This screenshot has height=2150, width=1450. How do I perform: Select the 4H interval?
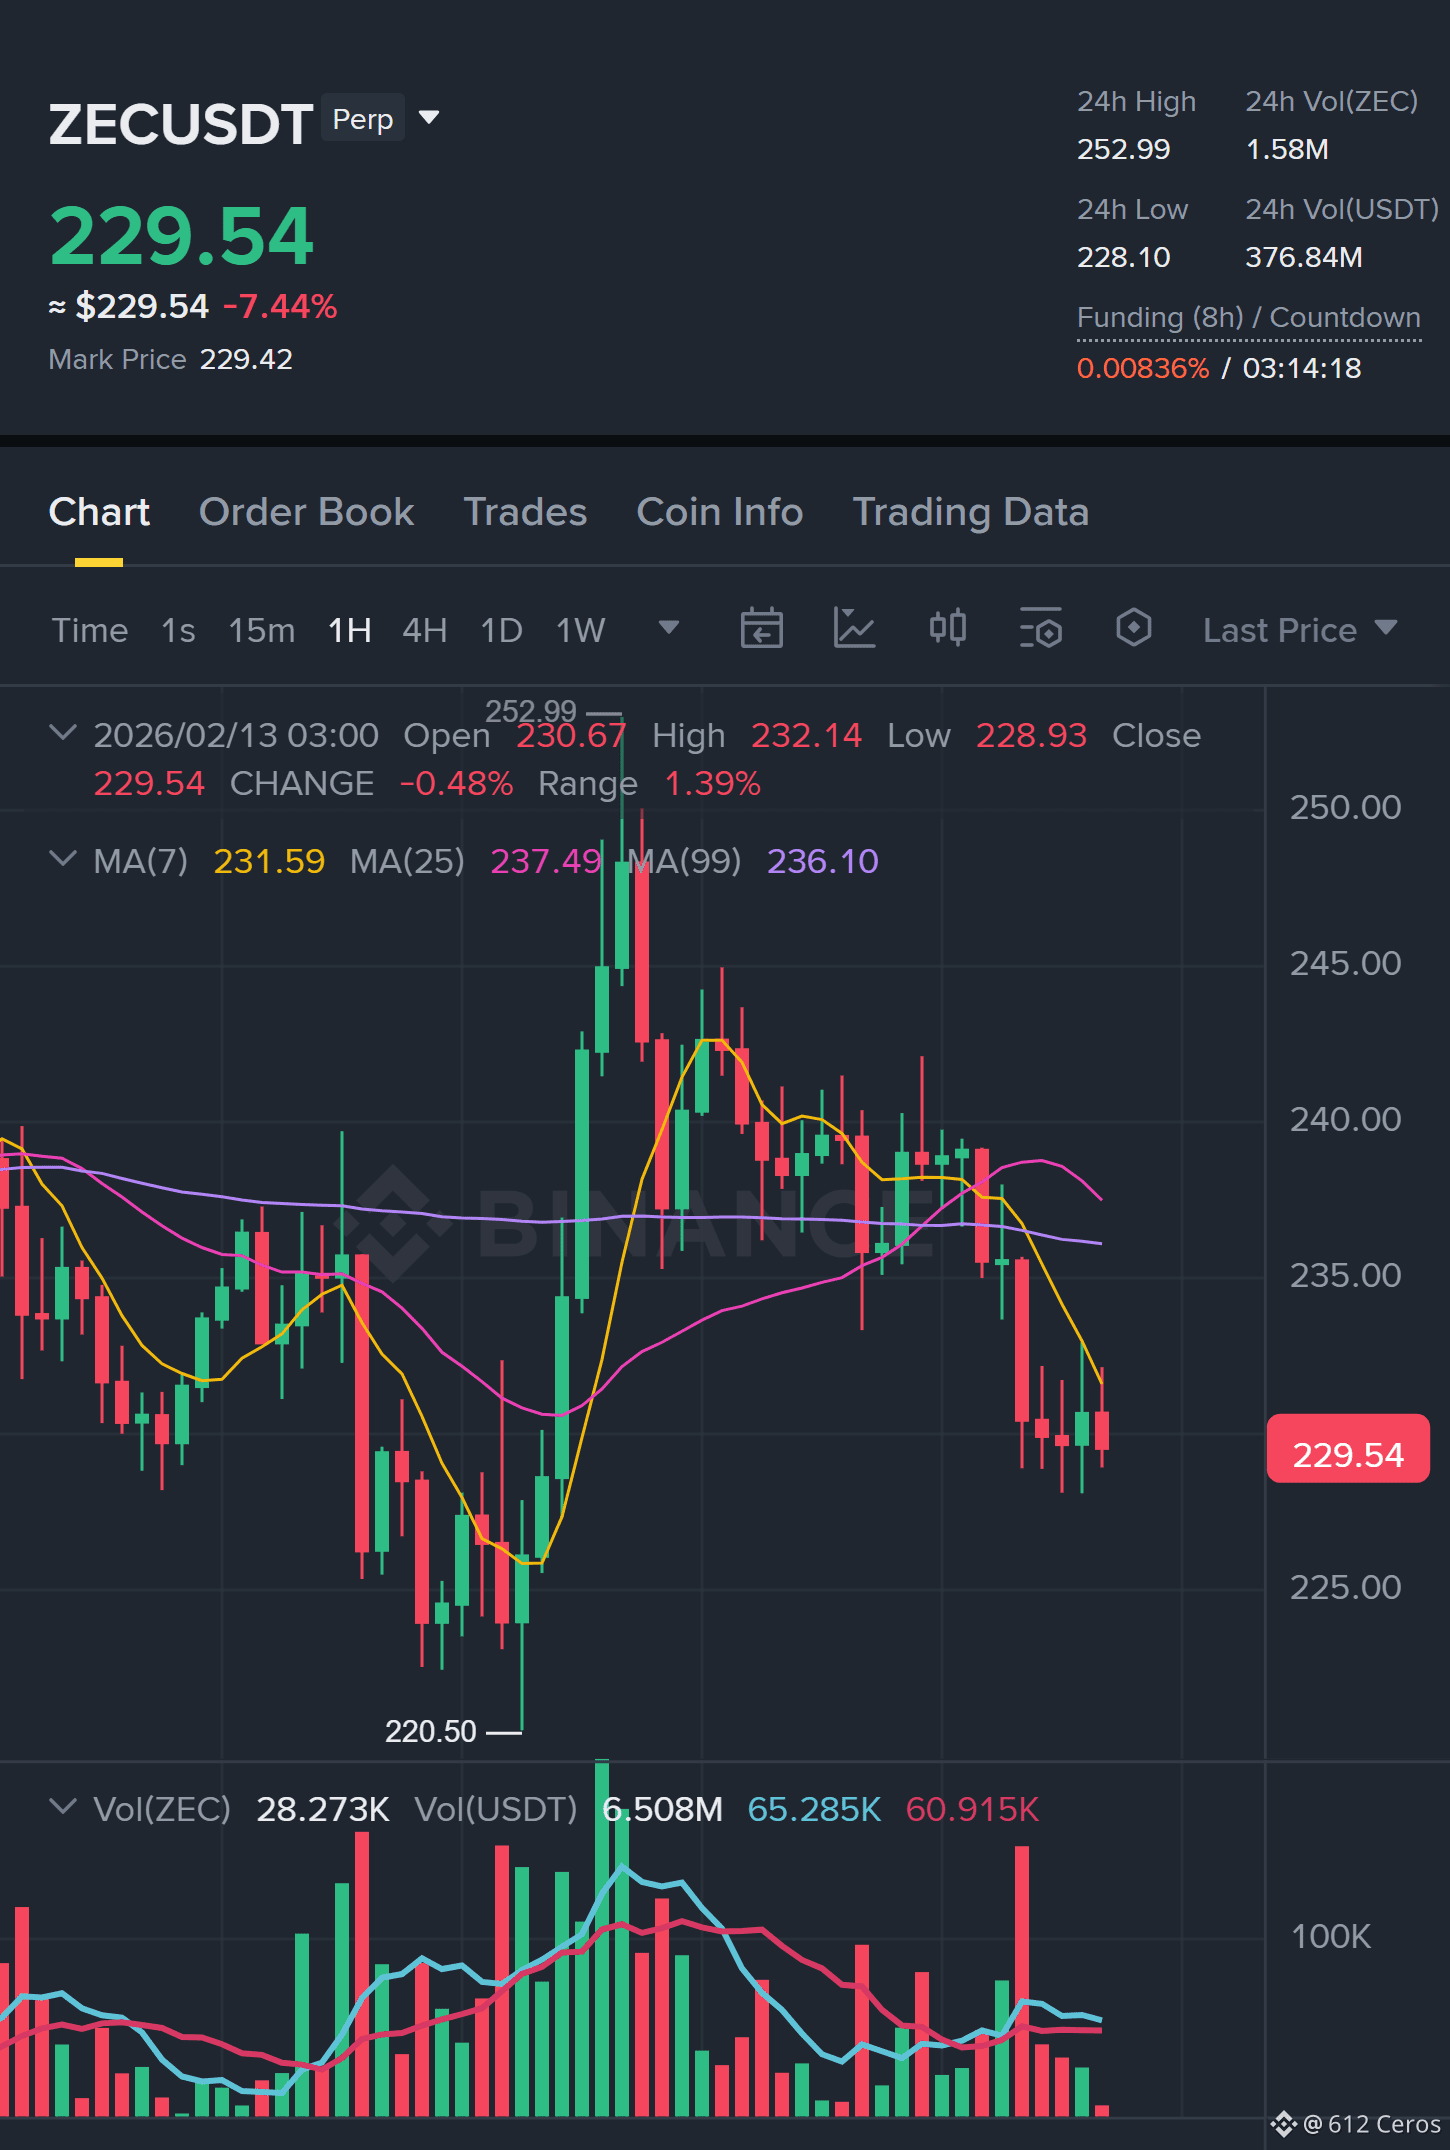424,630
